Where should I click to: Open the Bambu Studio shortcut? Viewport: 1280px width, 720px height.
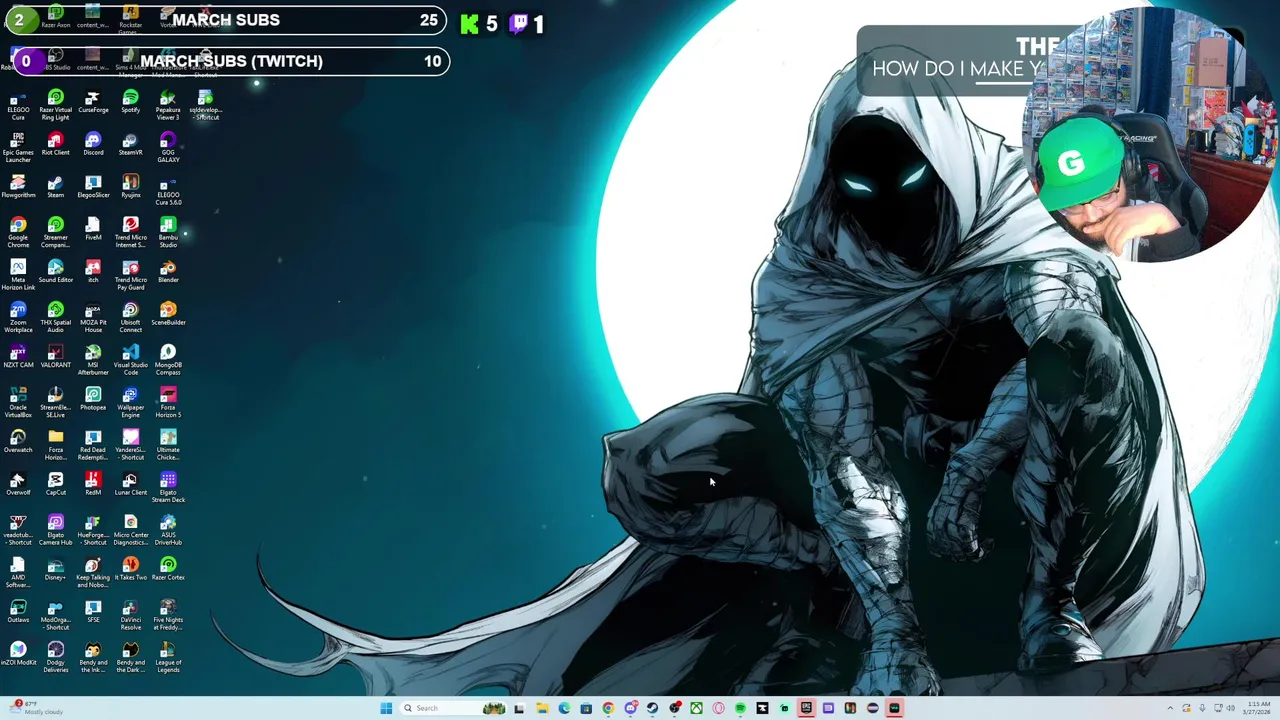168,232
